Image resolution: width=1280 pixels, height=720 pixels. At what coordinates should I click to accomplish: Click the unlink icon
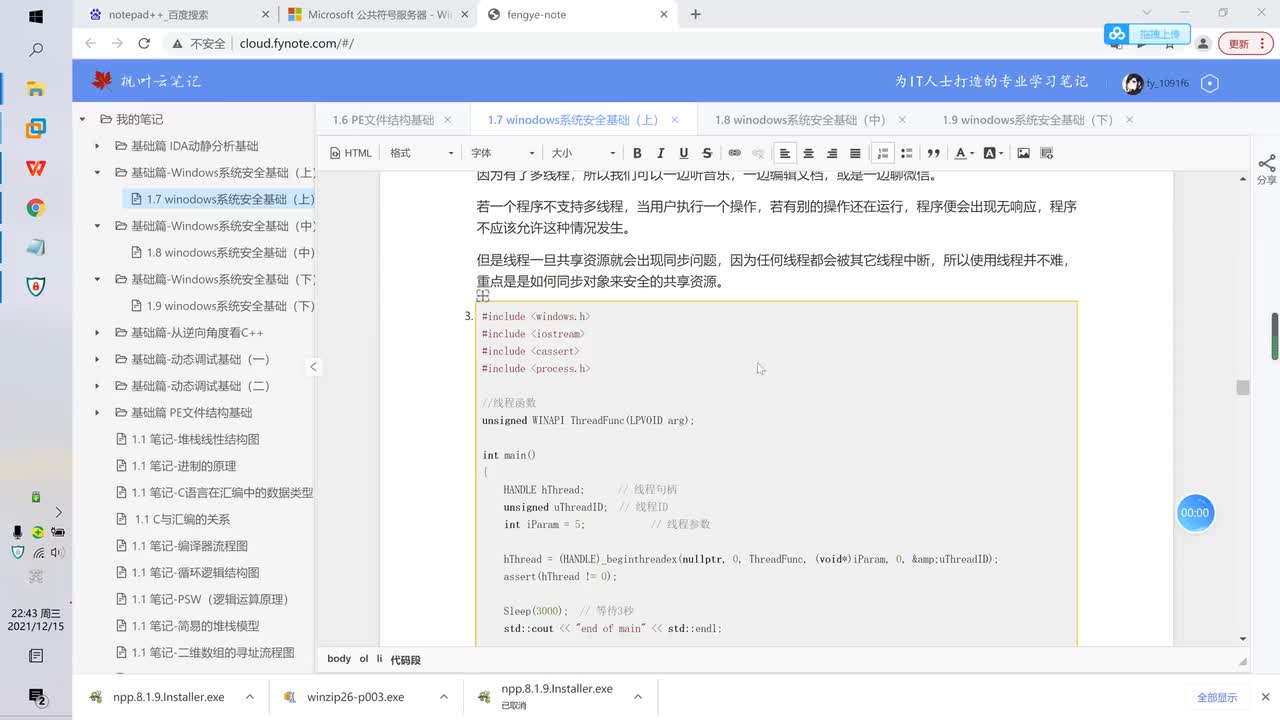tap(757, 153)
